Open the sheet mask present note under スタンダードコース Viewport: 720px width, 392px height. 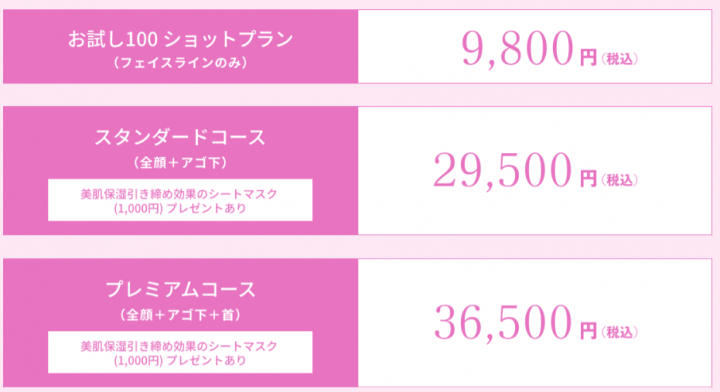[x=180, y=200]
